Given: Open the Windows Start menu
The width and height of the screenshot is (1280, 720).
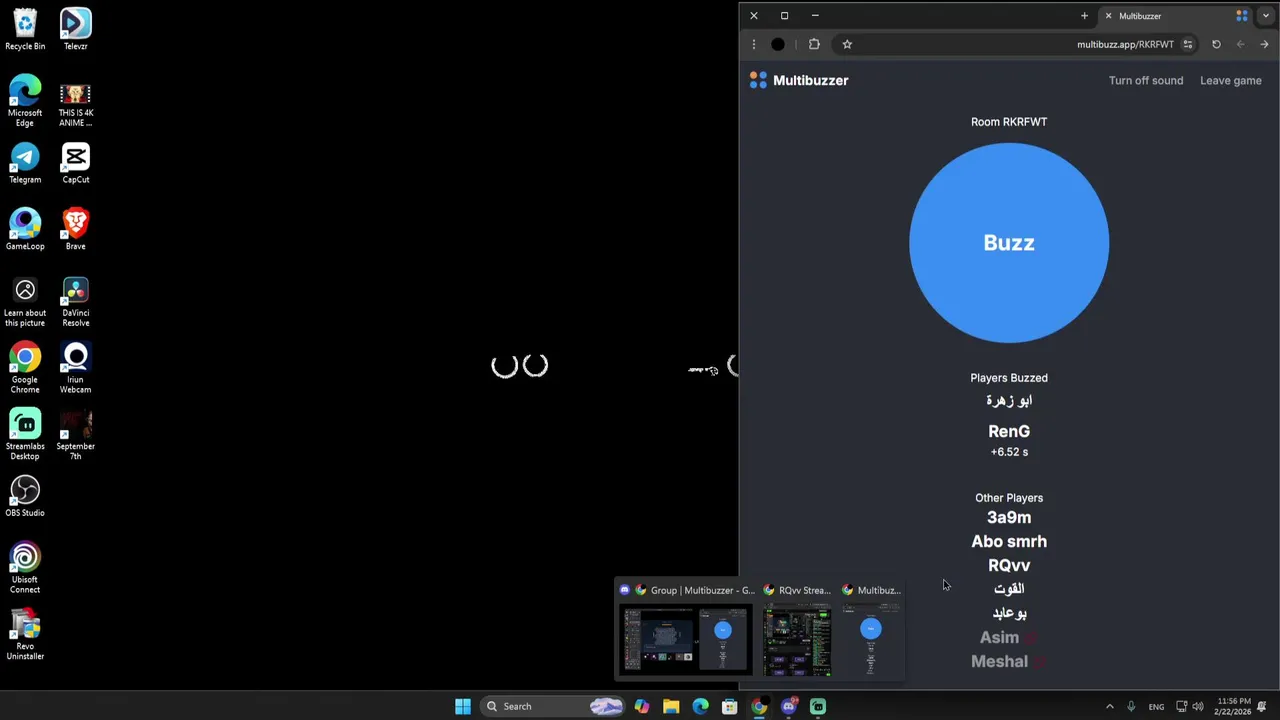Looking at the screenshot, I should pos(463,706).
